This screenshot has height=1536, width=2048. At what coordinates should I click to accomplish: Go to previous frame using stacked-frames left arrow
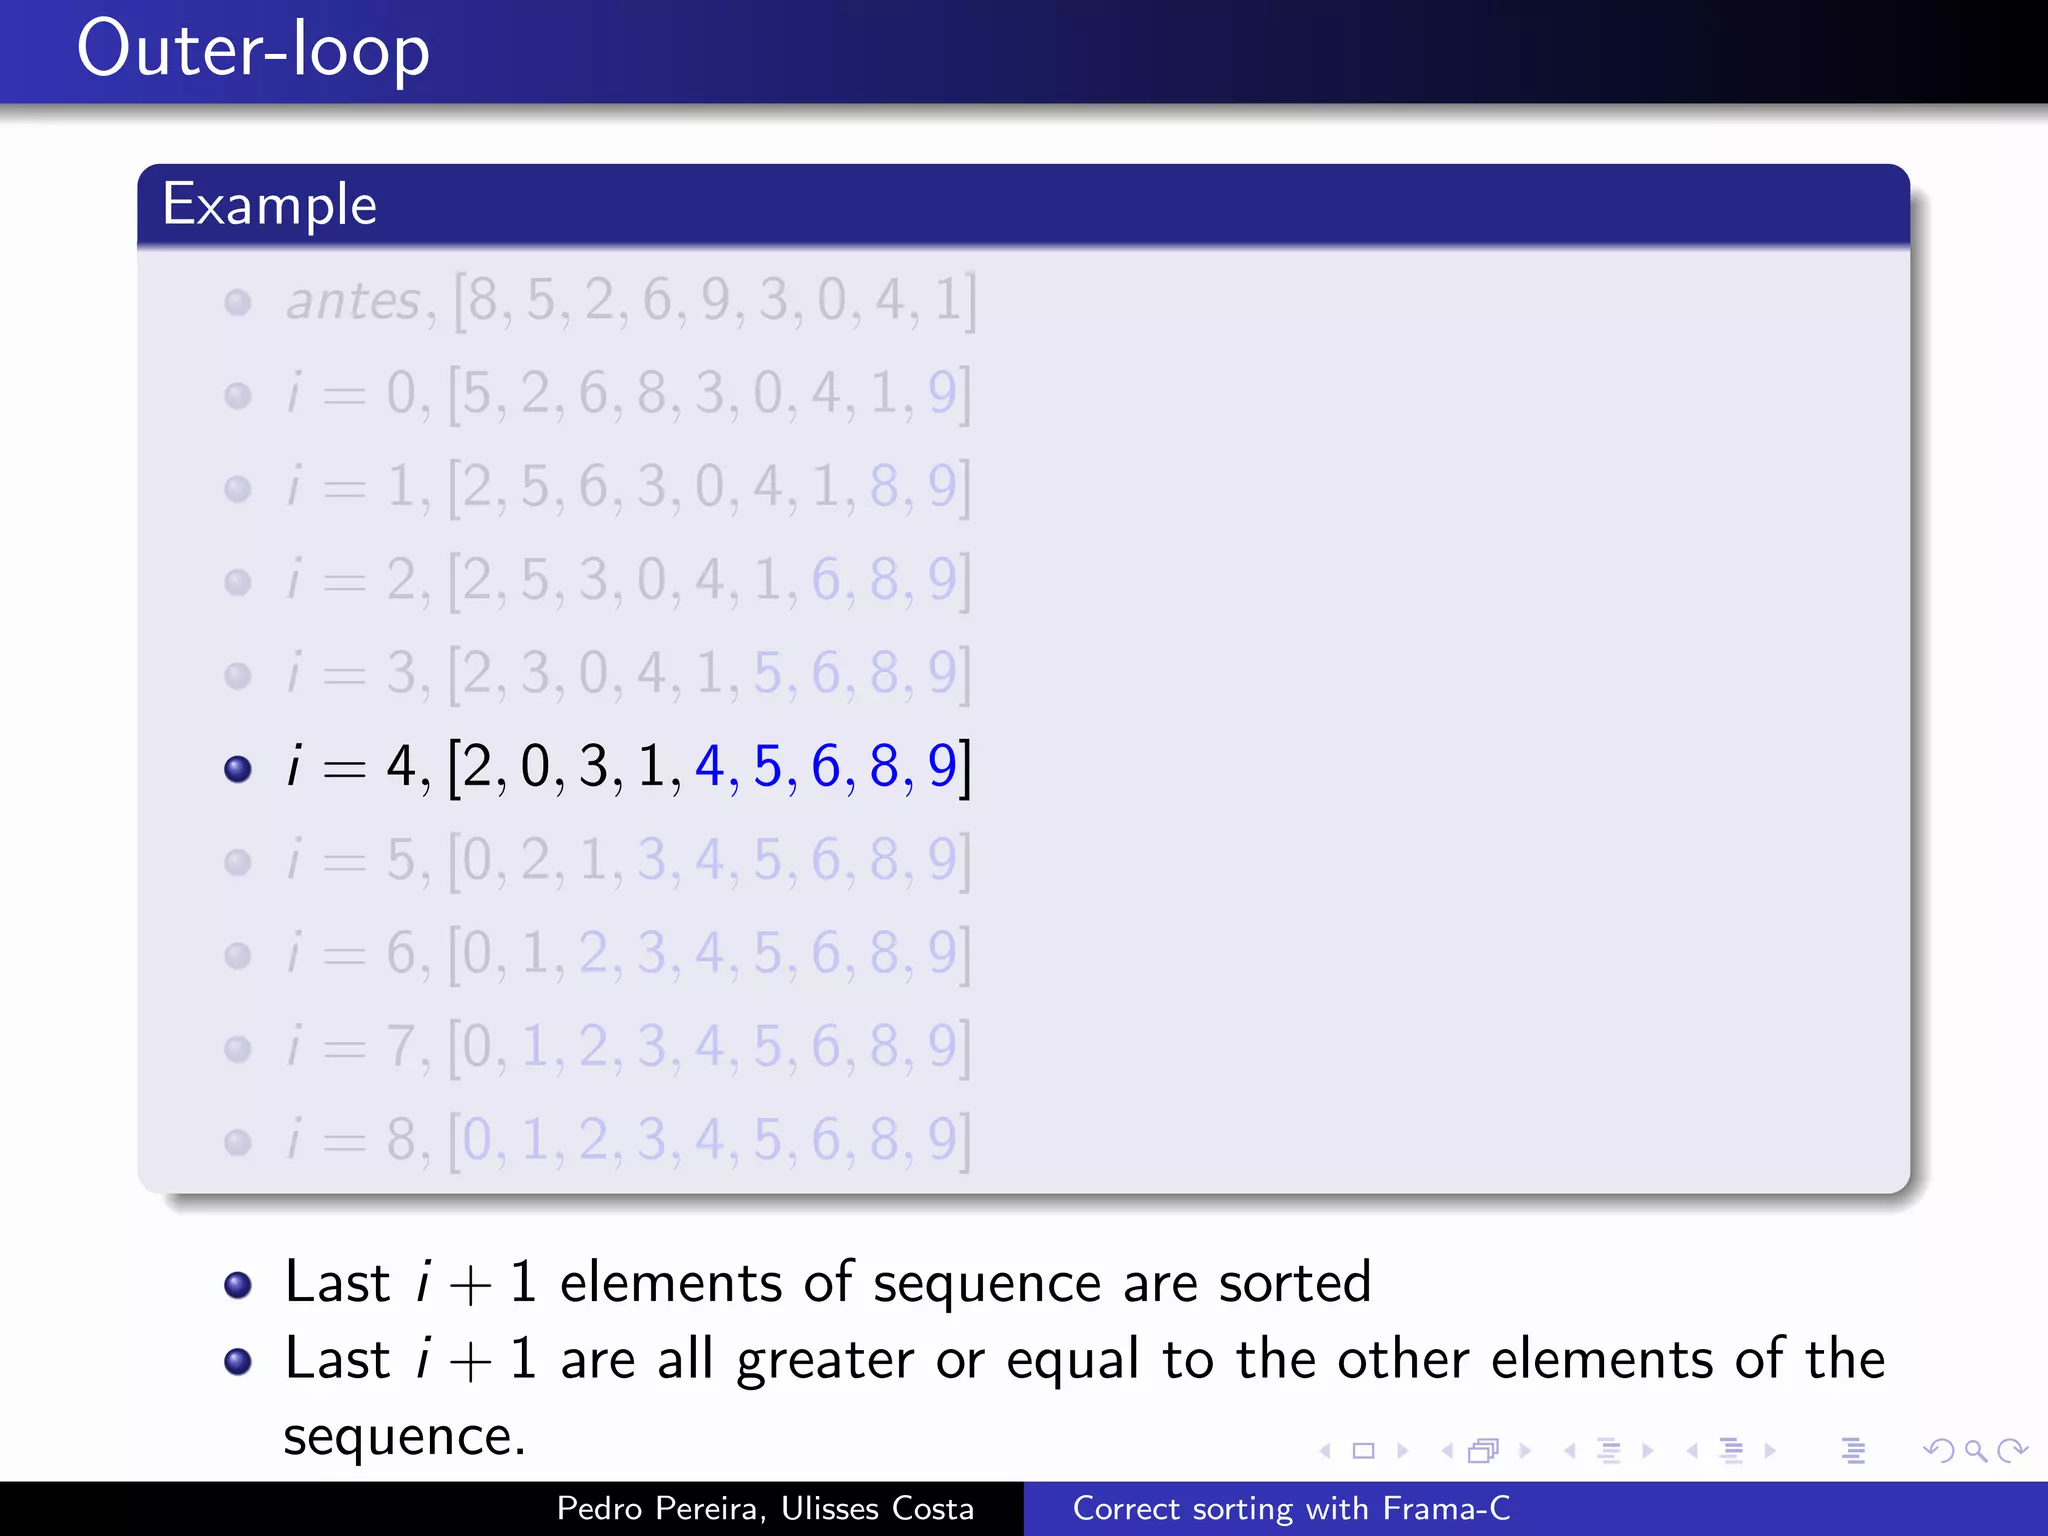tap(1447, 1451)
